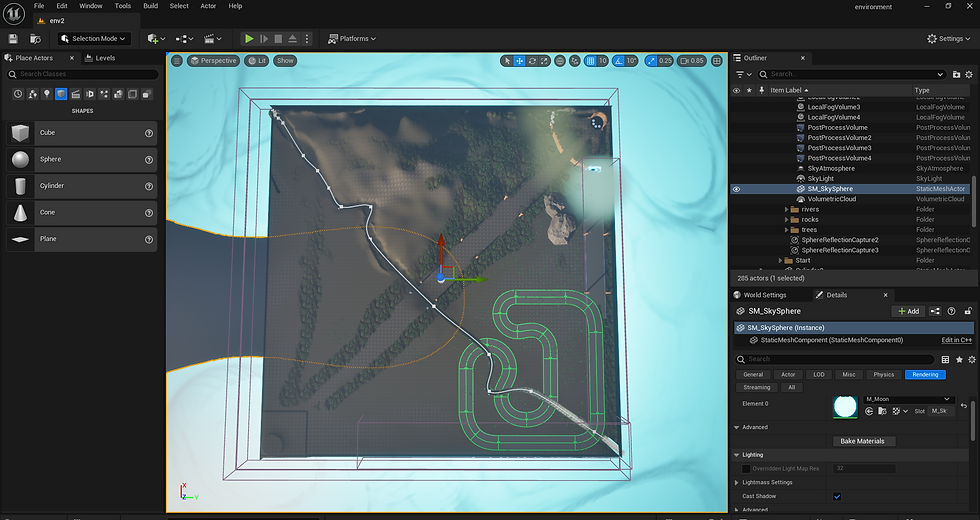Open the Content Browser icon in the toolbar
The width and height of the screenshot is (980, 520).
coord(36,39)
